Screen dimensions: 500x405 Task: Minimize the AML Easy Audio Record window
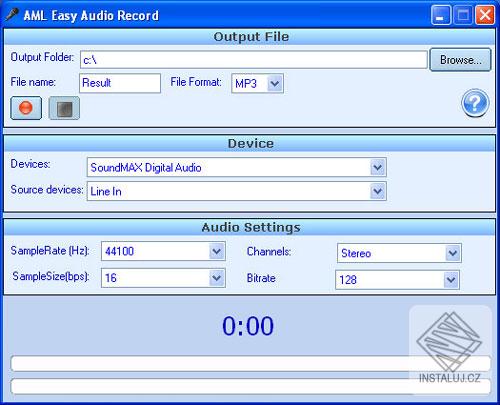441,15
